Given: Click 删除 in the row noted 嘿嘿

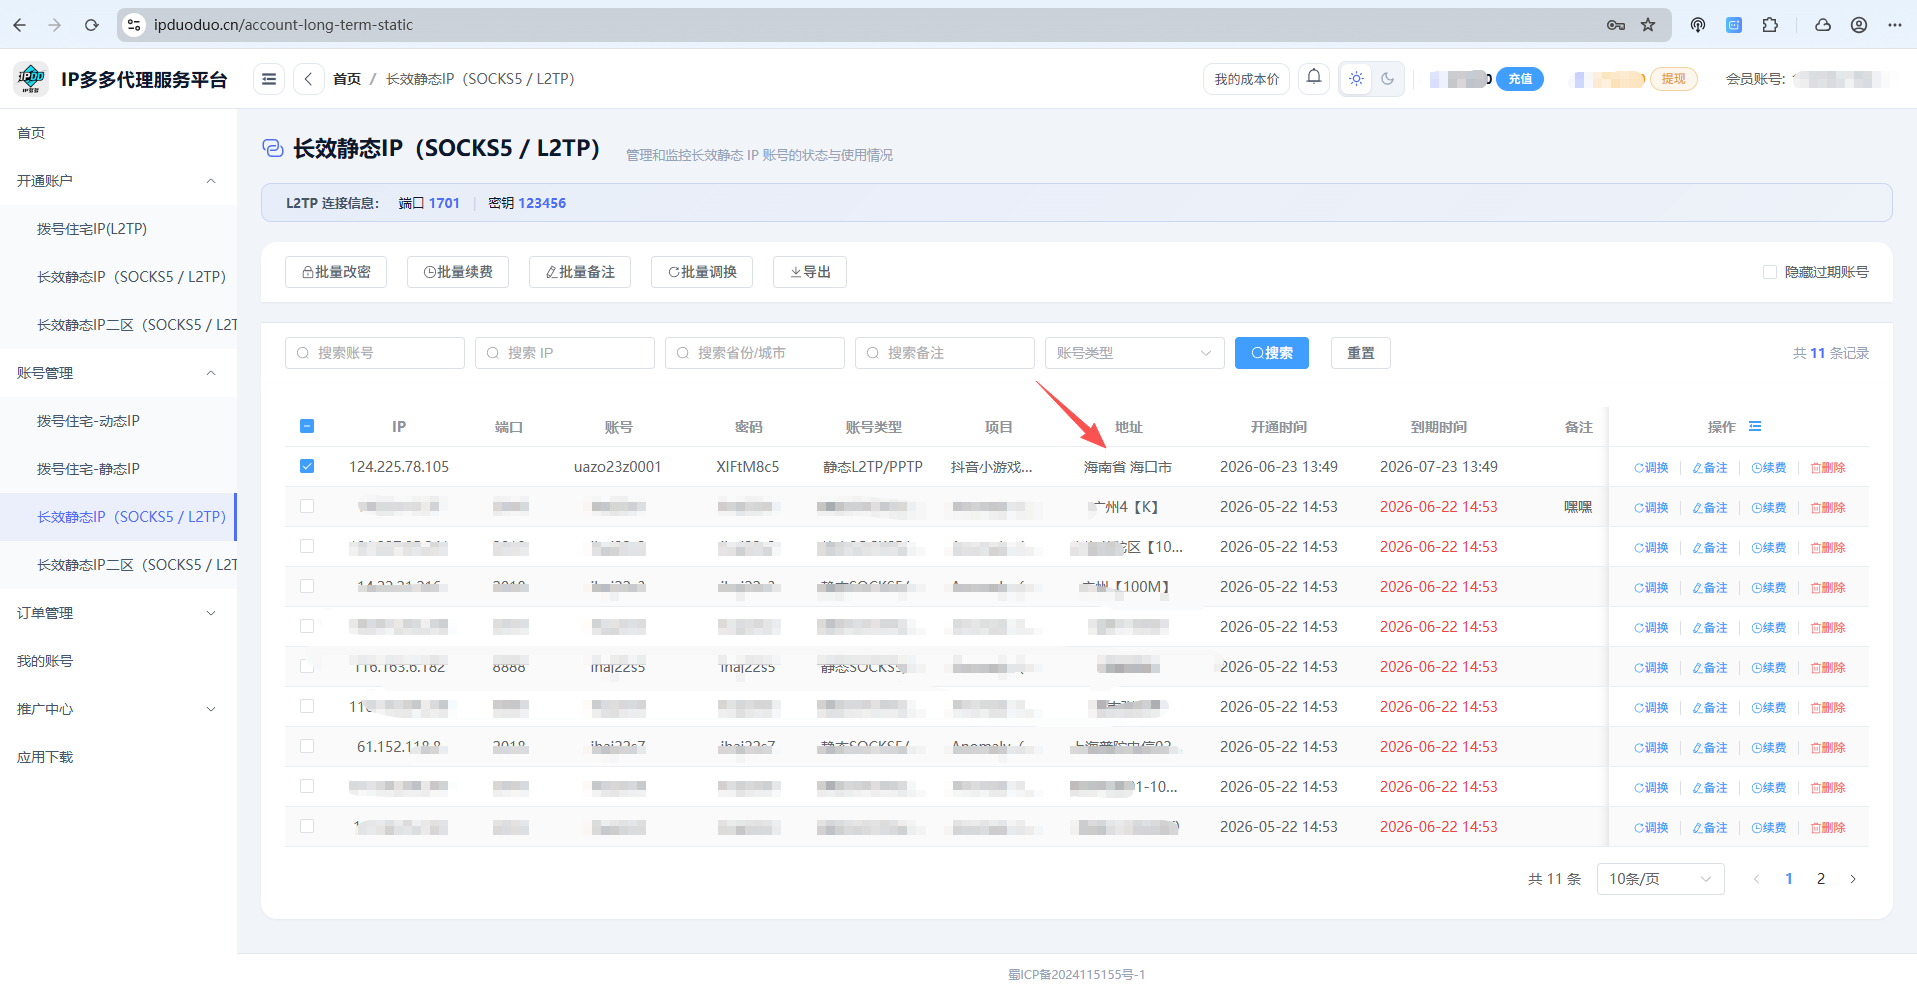Looking at the screenshot, I should point(1828,508).
